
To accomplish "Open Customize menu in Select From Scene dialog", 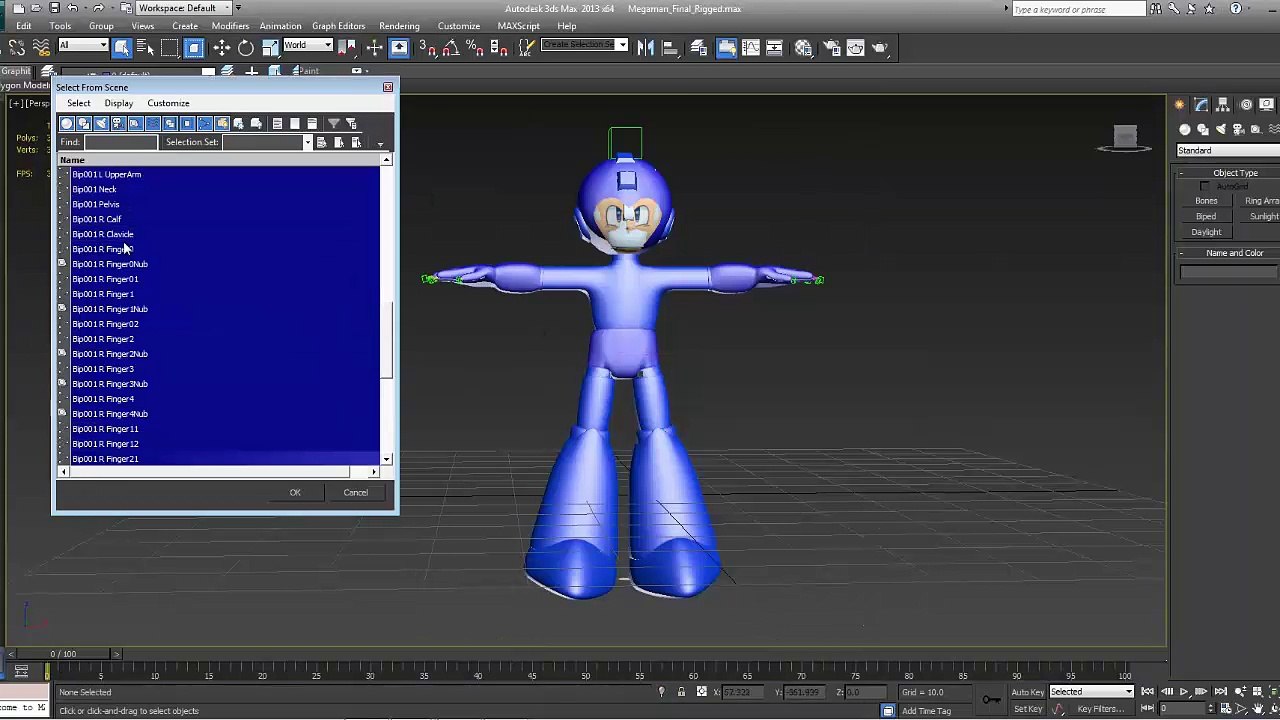I will (x=168, y=103).
